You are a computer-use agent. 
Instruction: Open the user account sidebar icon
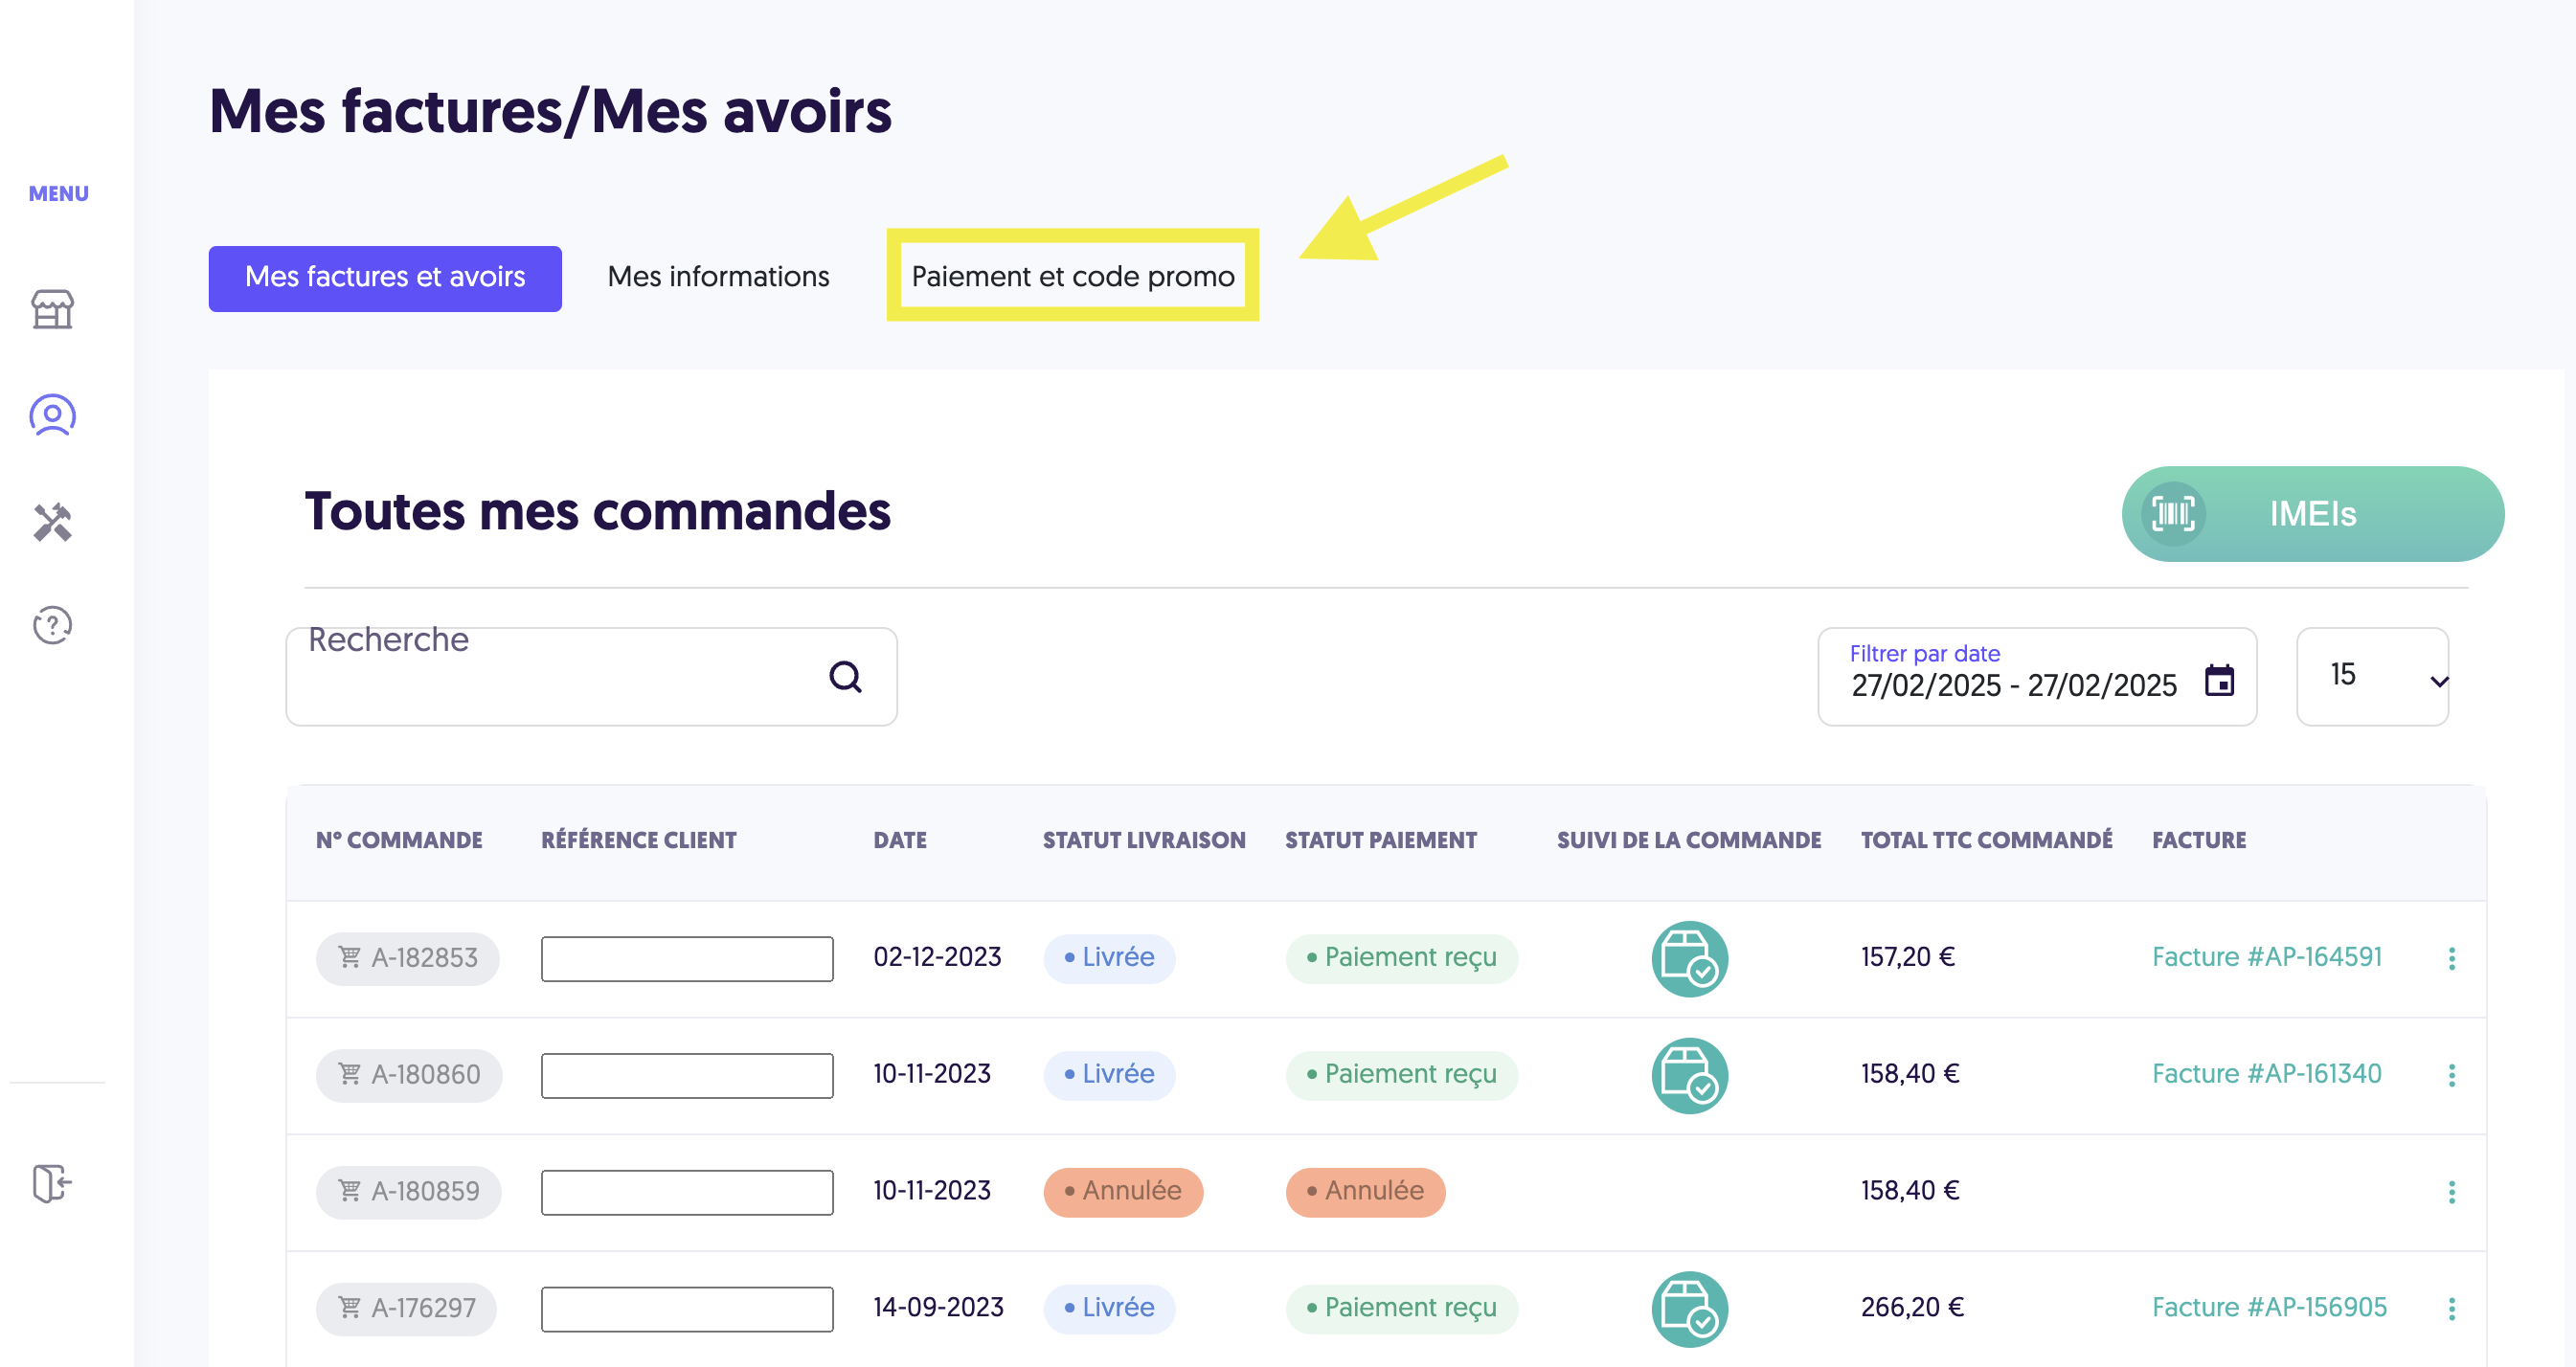pos(53,415)
